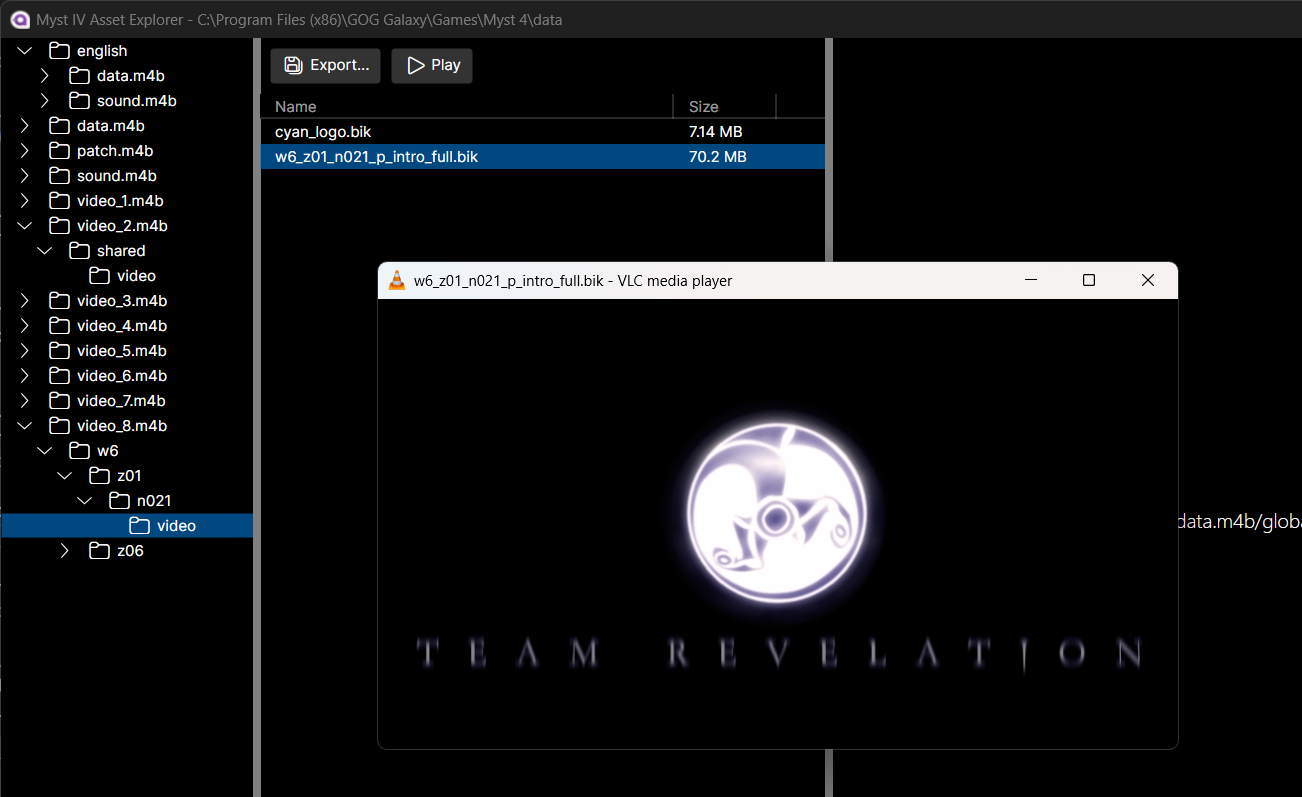Select the shared folder icon
The height and width of the screenshot is (797, 1302).
pyautogui.click(x=79, y=251)
